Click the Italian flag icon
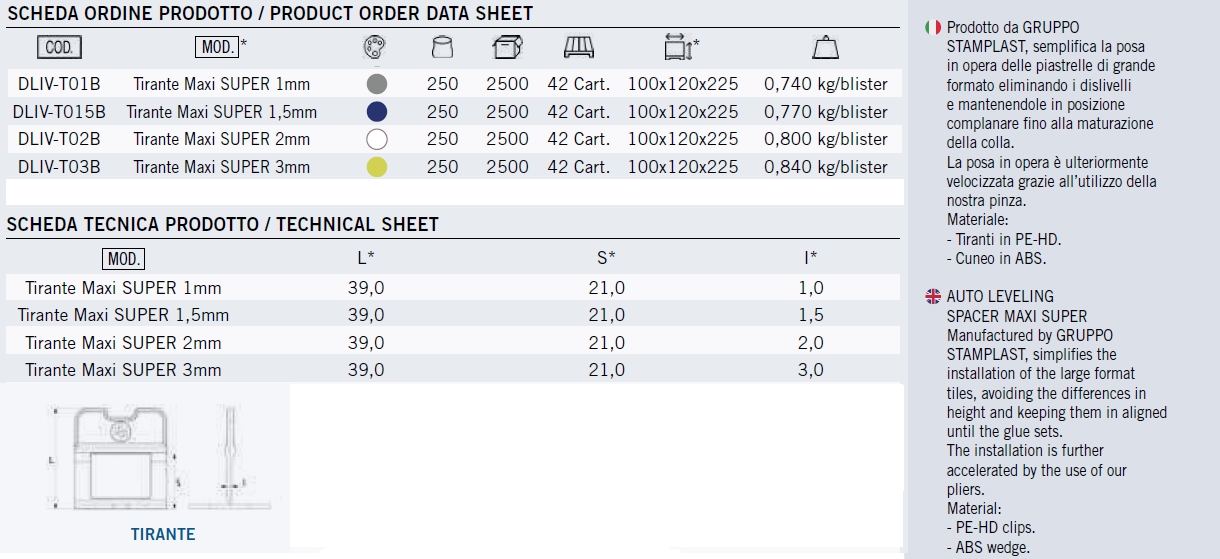The height and width of the screenshot is (559, 1220). tap(933, 27)
